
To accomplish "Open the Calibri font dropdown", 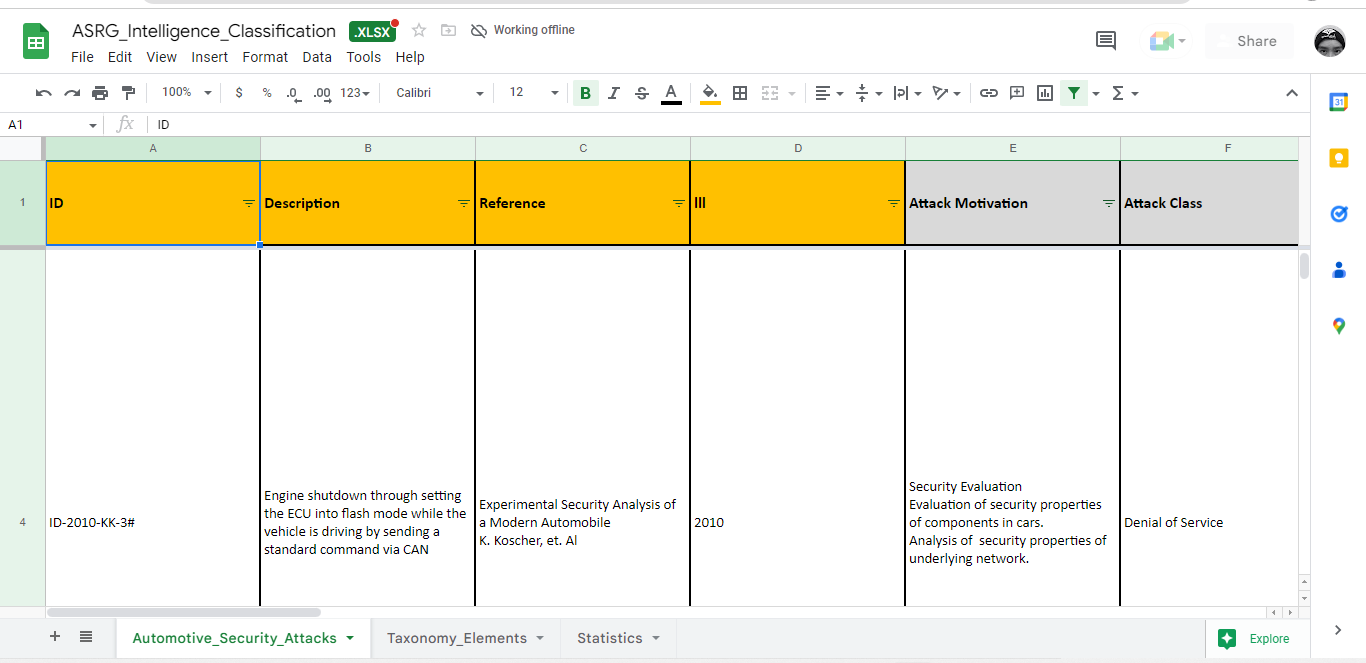I will pos(439,92).
